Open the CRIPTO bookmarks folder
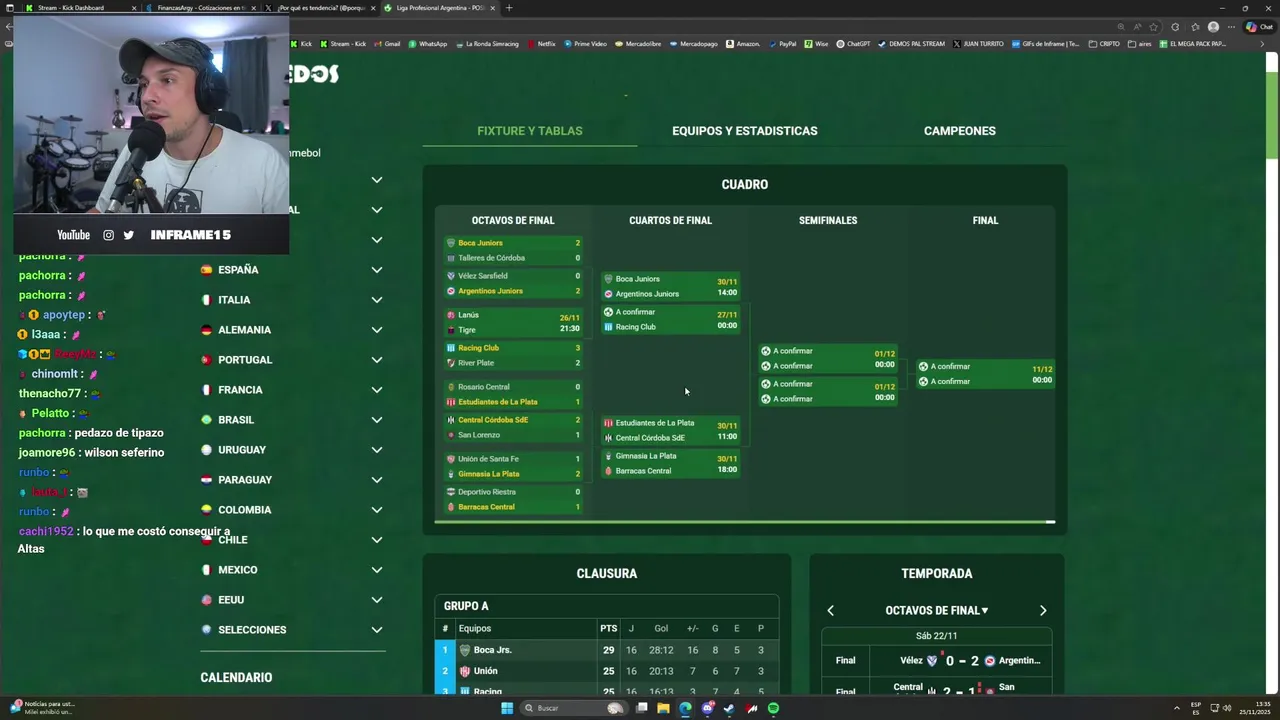Image resolution: width=1280 pixels, height=720 pixels. coord(1104,44)
